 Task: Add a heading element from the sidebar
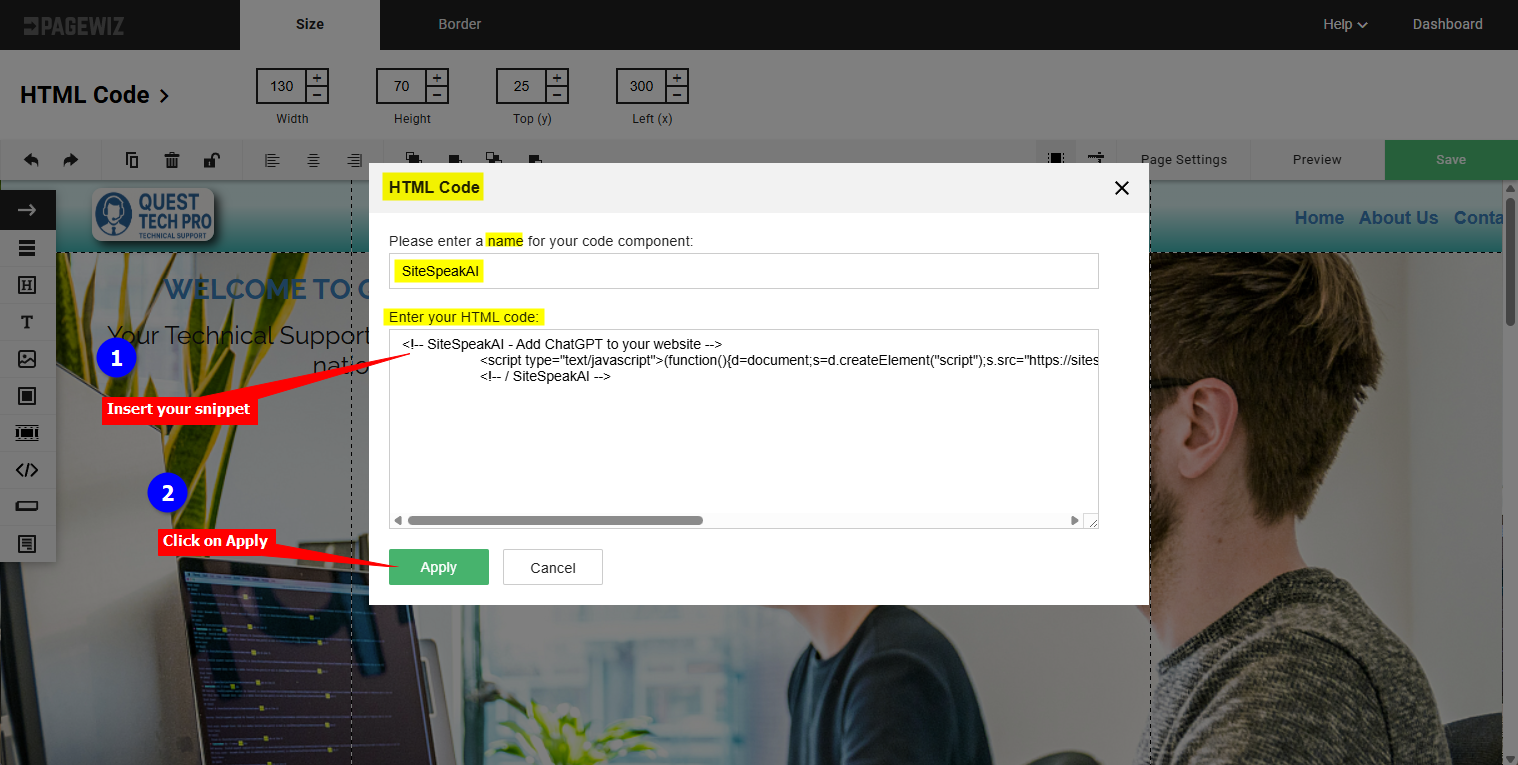coord(27,285)
